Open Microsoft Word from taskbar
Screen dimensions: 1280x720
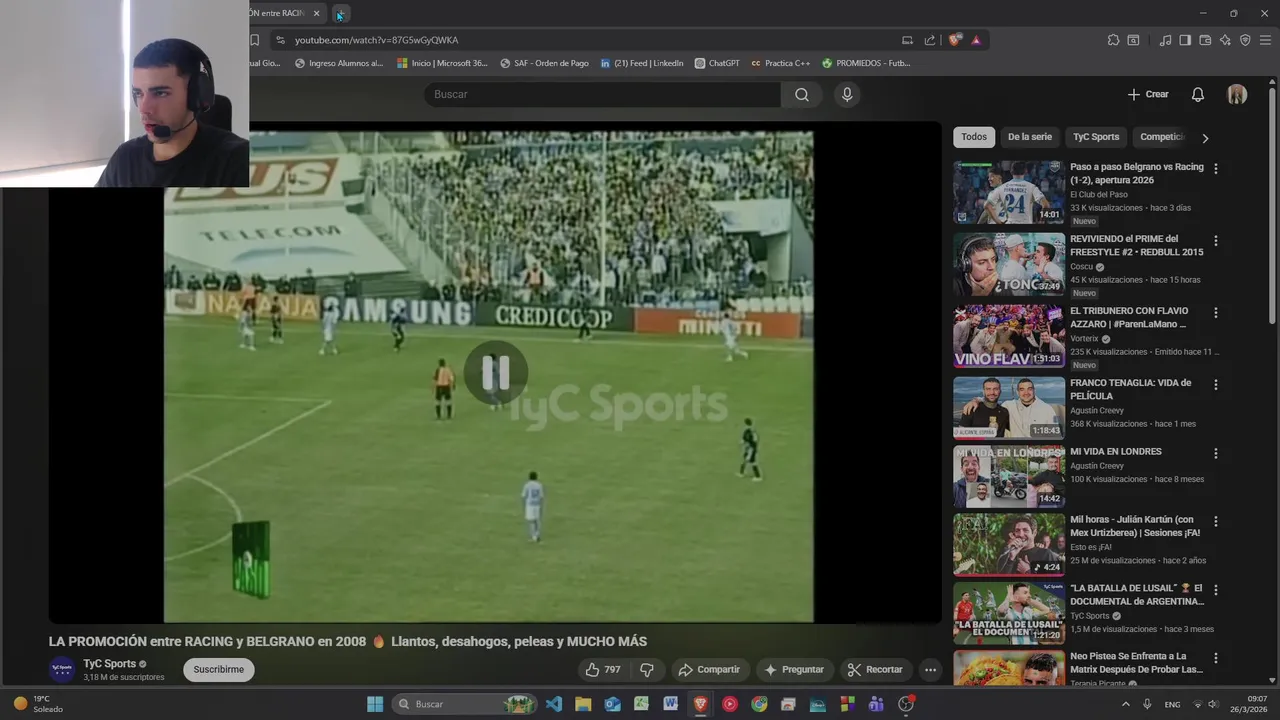pyautogui.click(x=670, y=704)
